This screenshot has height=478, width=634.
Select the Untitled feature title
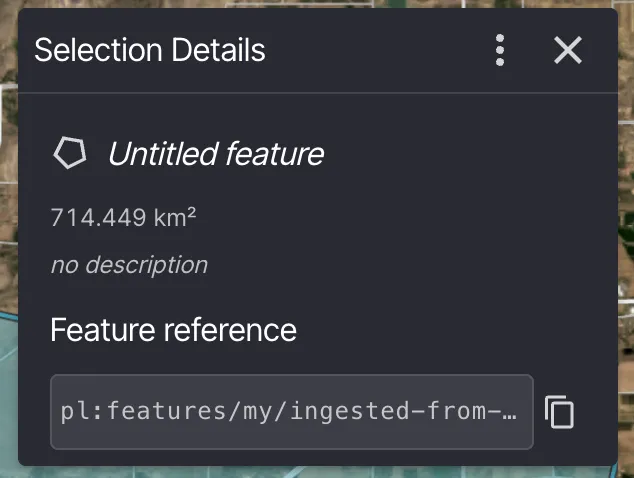(216, 154)
